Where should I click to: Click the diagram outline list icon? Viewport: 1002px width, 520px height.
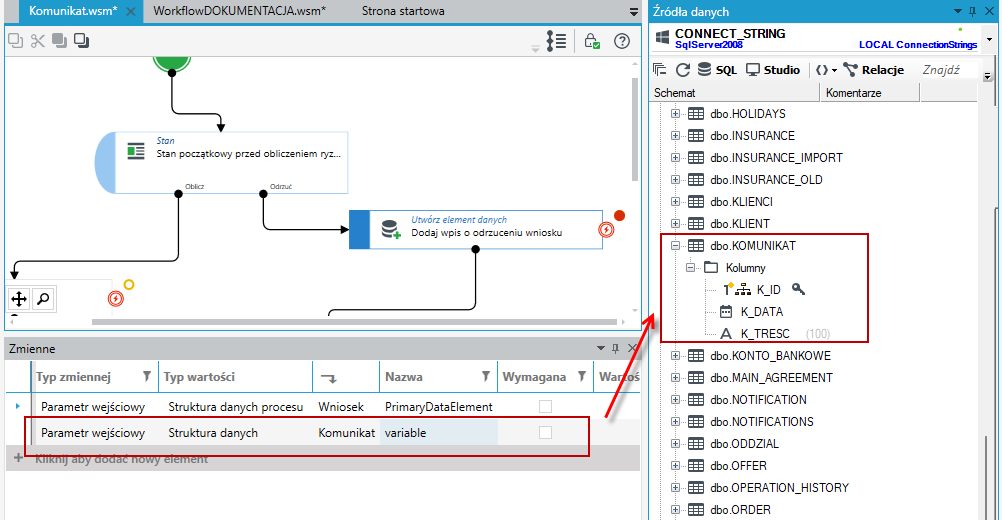[x=557, y=41]
